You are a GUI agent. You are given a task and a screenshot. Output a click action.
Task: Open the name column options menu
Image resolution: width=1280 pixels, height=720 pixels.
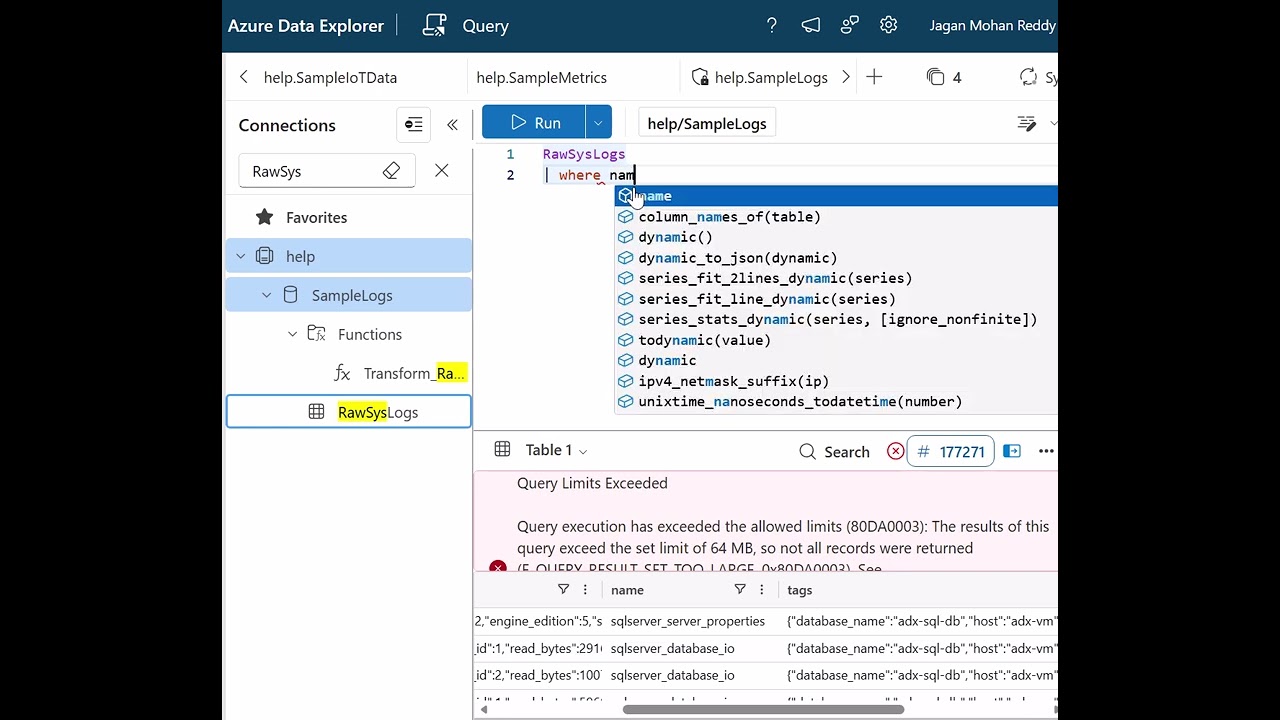(762, 590)
